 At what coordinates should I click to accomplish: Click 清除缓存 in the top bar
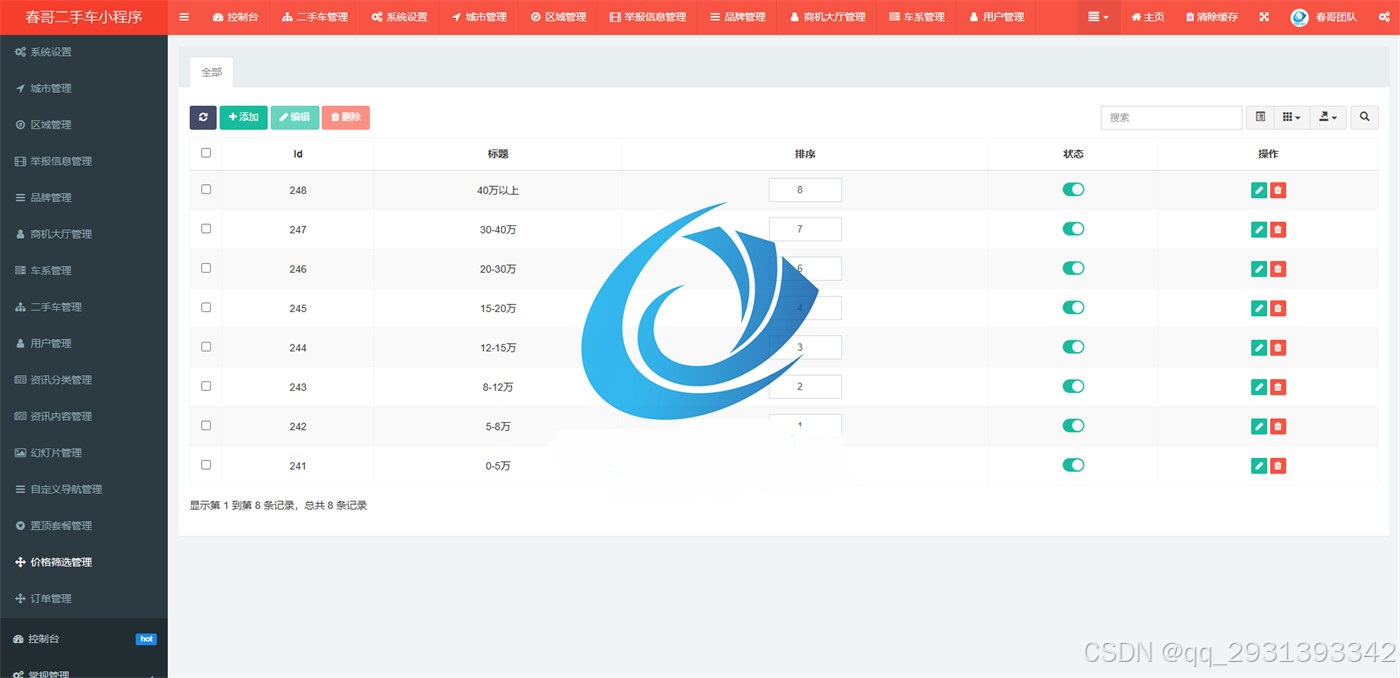point(1211,17)
